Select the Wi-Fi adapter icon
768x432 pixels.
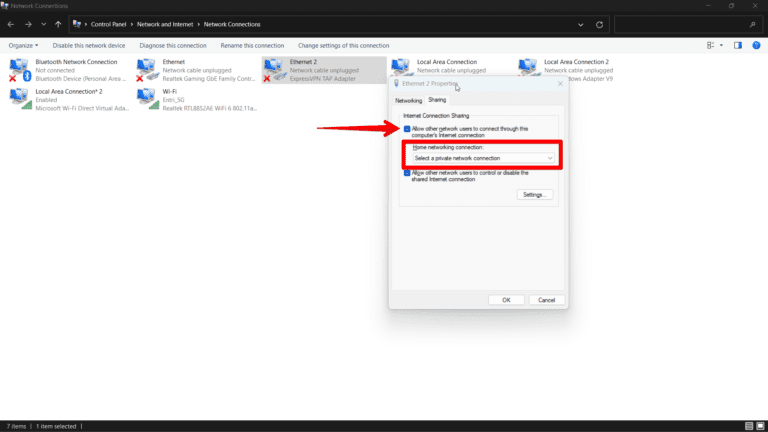tap(147, 99)
